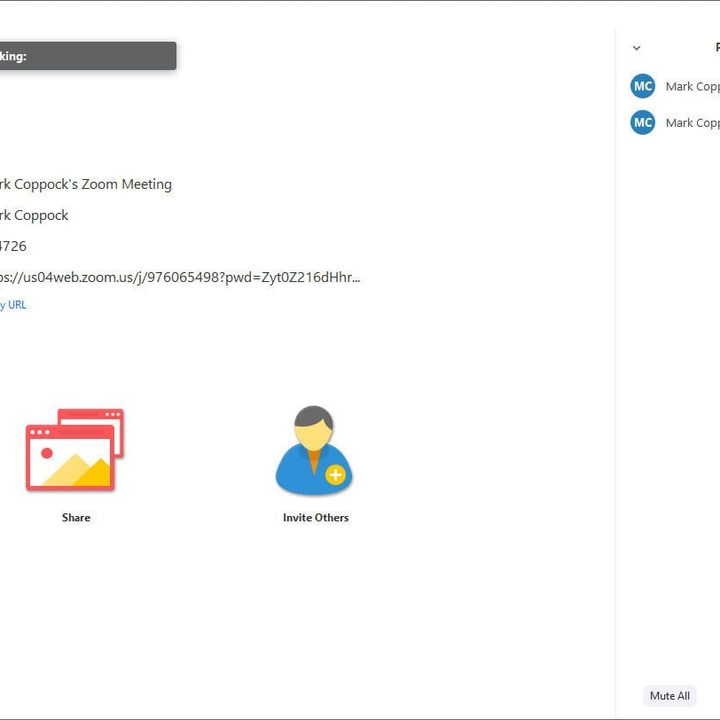
Task: Click the Zoom Meeting topic text
Action: pyautogui.click(x=86, y=184)
